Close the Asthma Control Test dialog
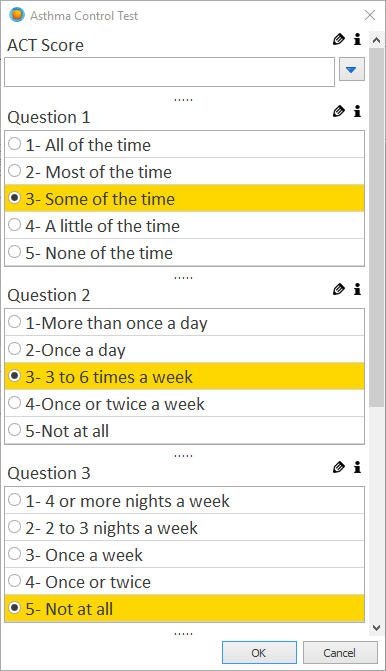The height and width of the screenshot is (671, 386). 370,15
